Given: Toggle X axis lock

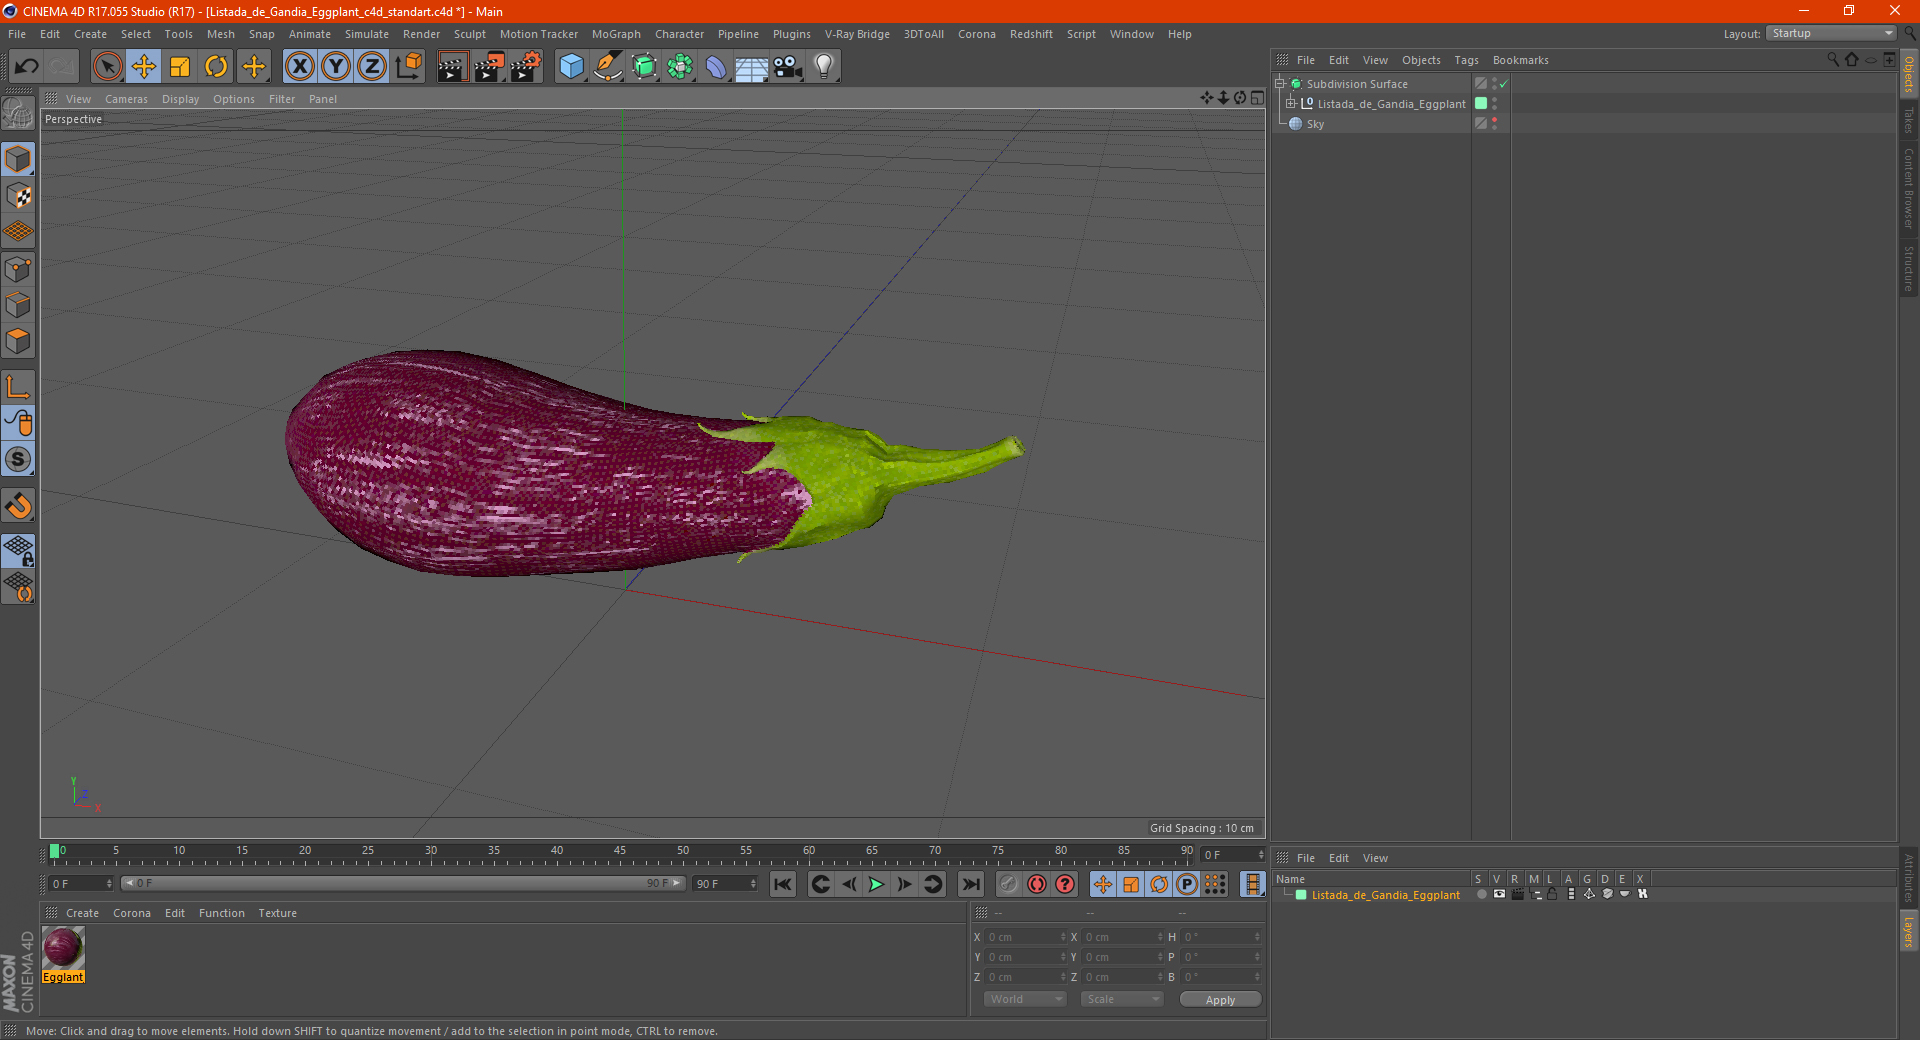Looking at the screenshot, I should [299, 67].
